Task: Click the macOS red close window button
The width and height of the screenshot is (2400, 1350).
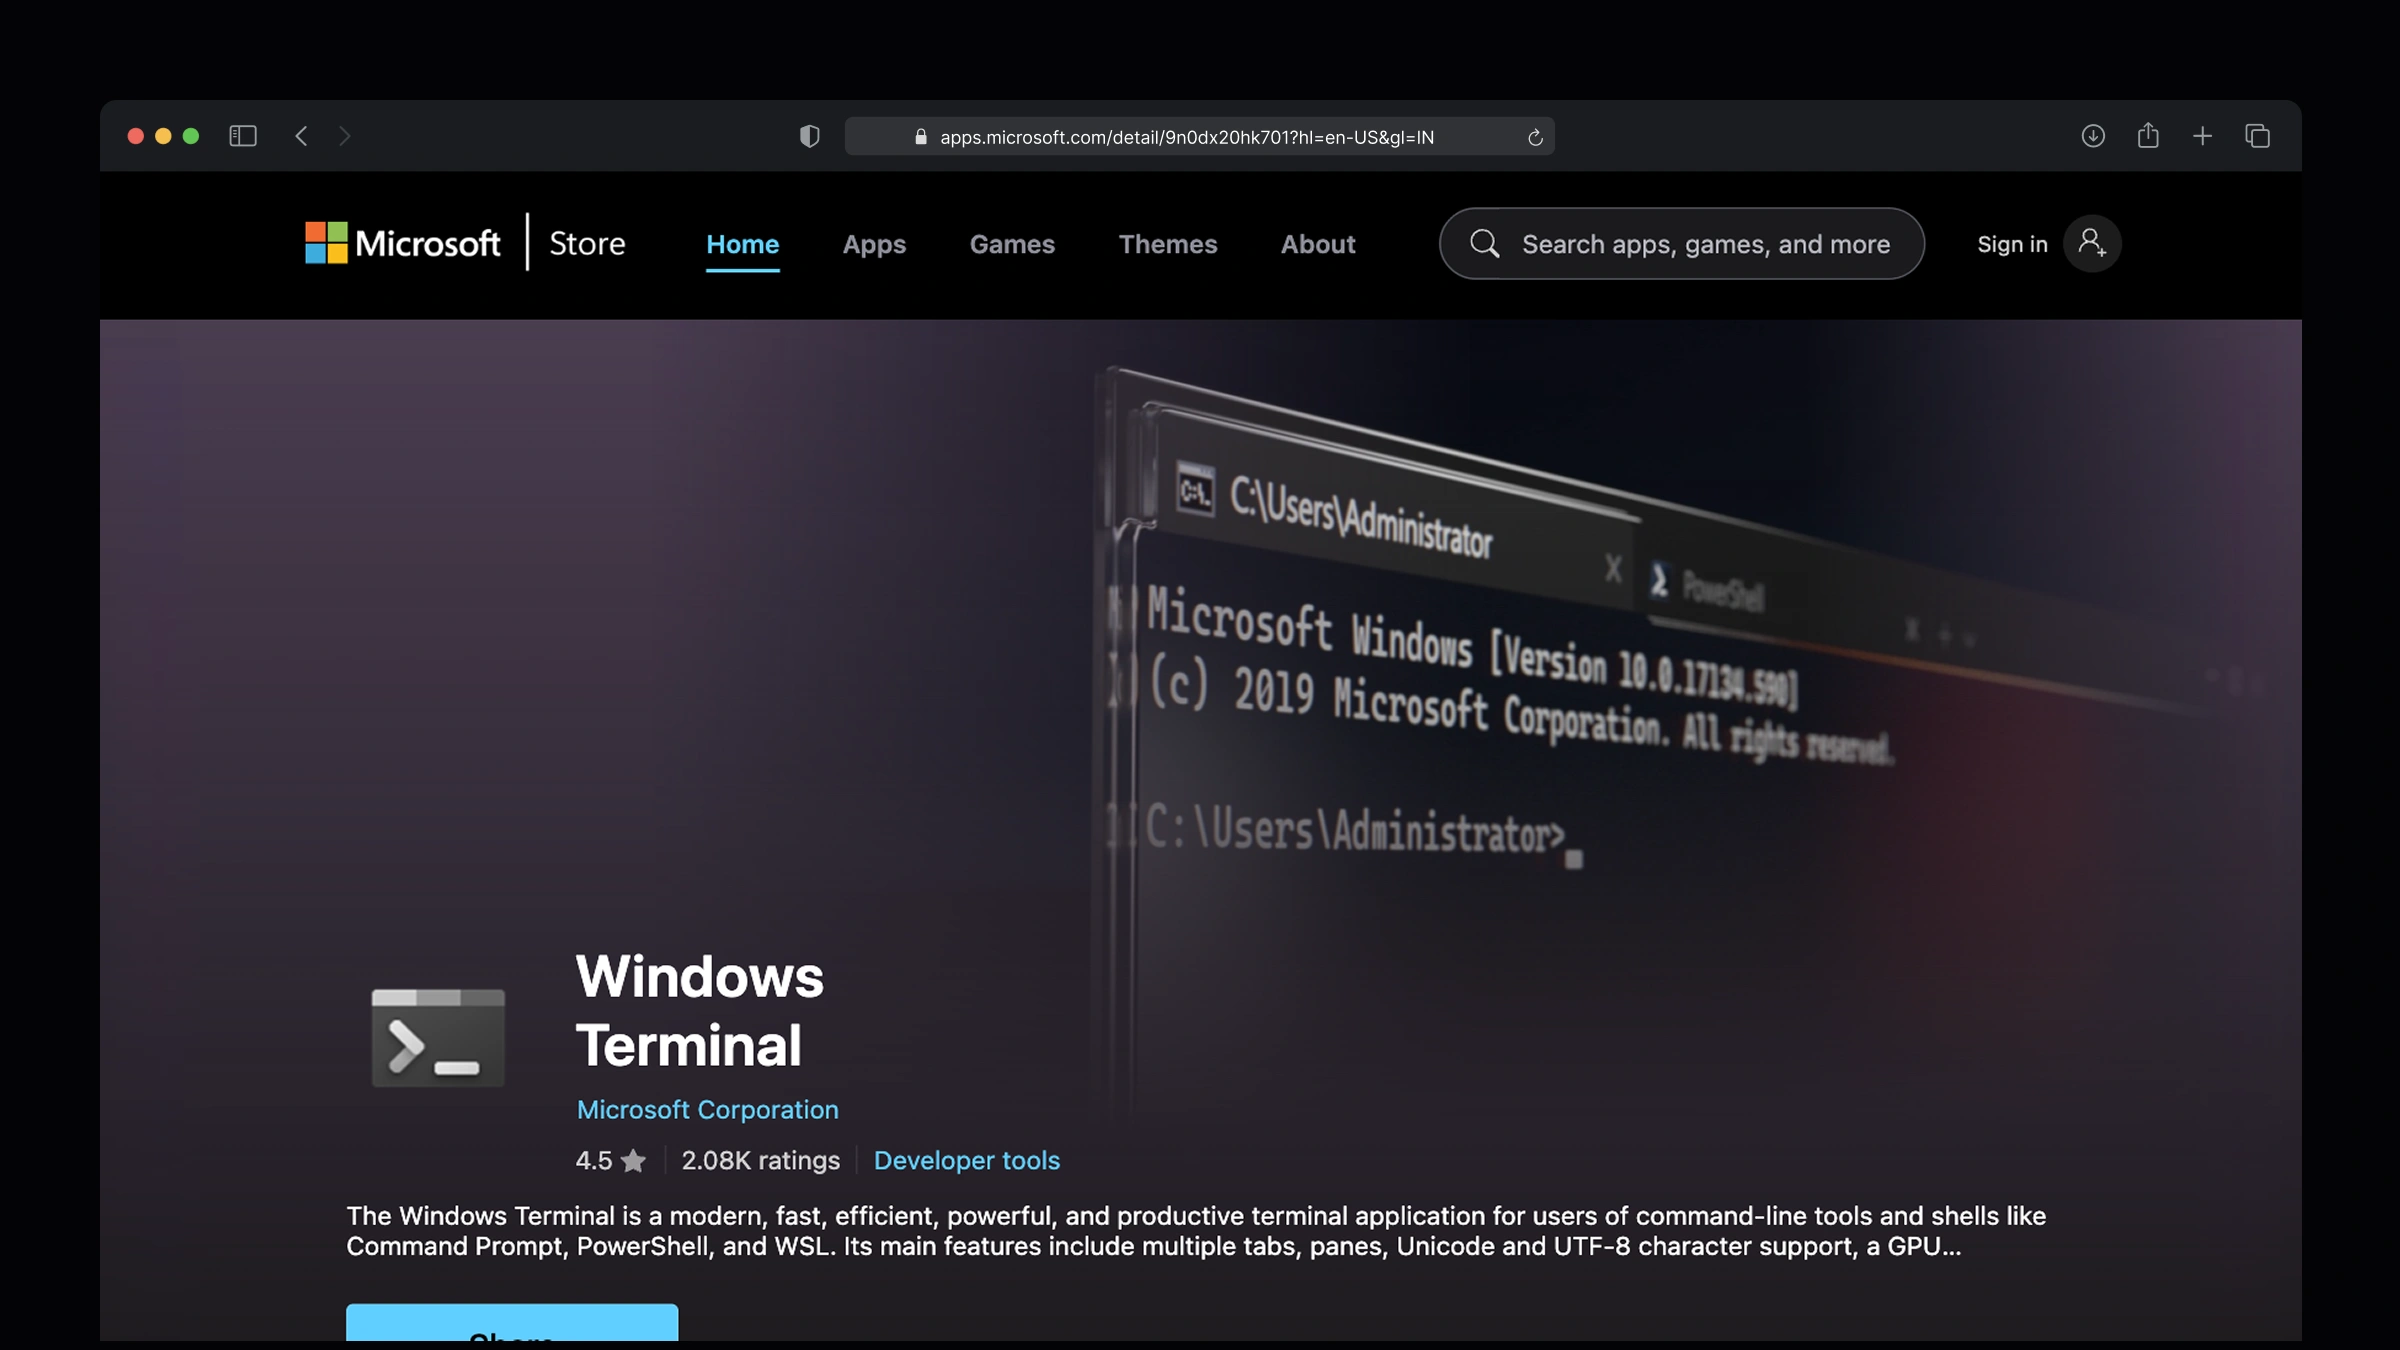Action: pyautogui.click(x=136, y=136)
